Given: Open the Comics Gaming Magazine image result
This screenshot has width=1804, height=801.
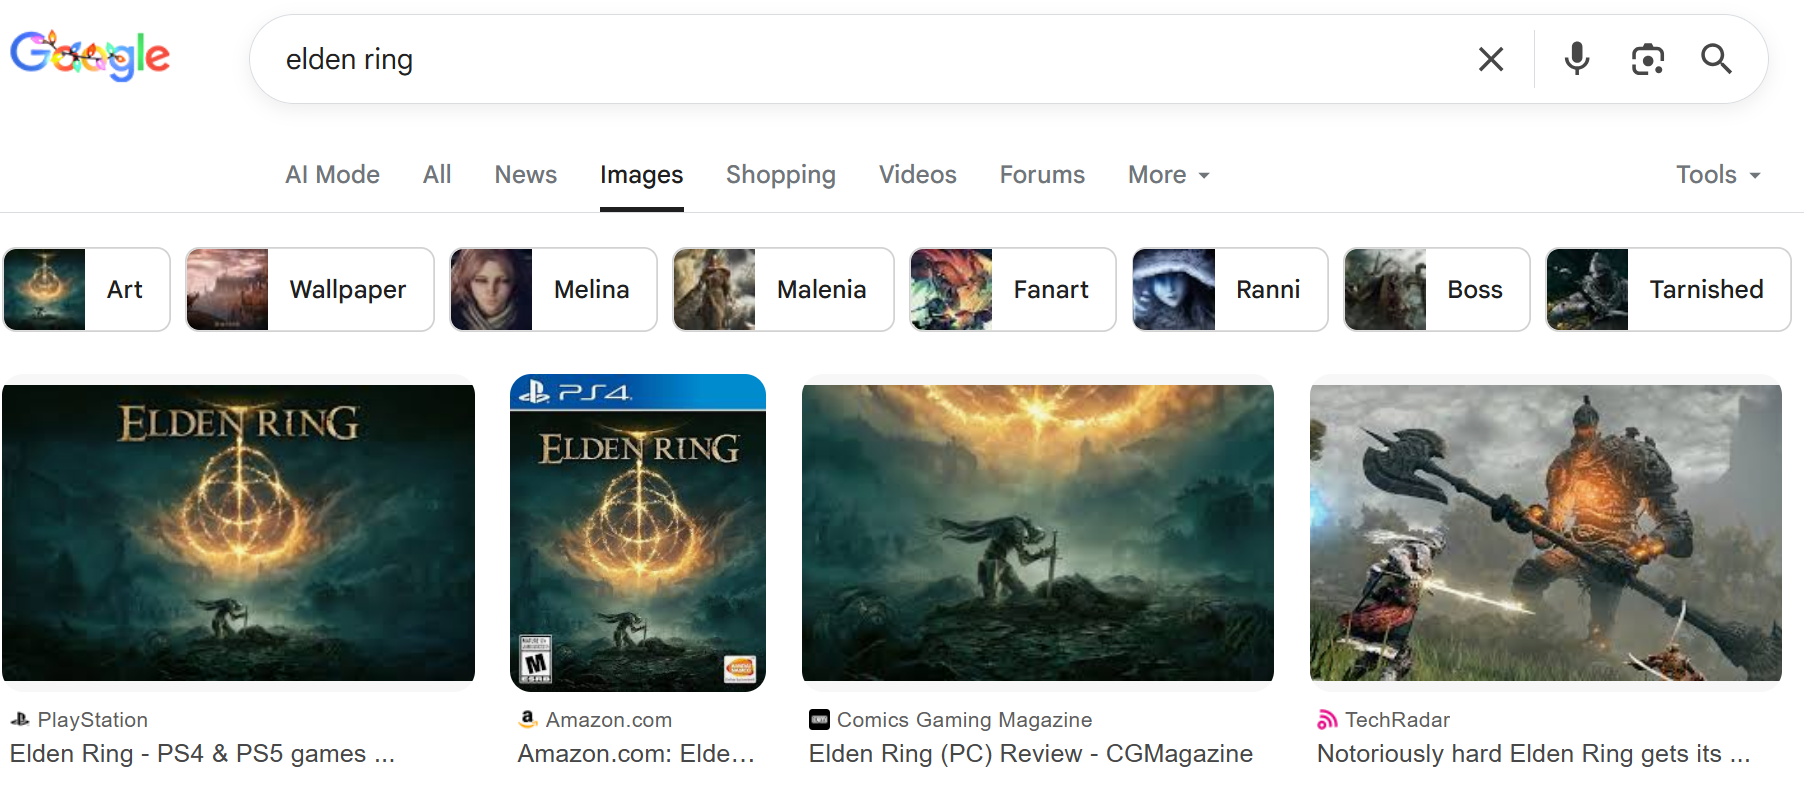Looking at the screenshot, I should 1038,533.
